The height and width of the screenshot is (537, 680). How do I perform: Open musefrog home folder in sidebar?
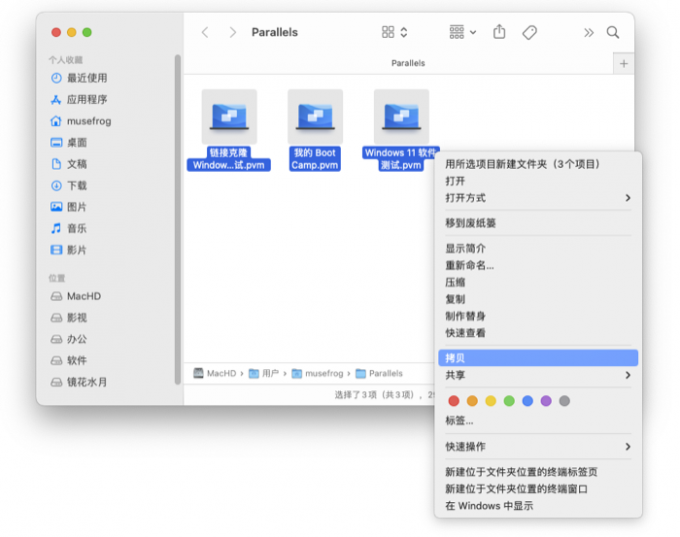81,121
